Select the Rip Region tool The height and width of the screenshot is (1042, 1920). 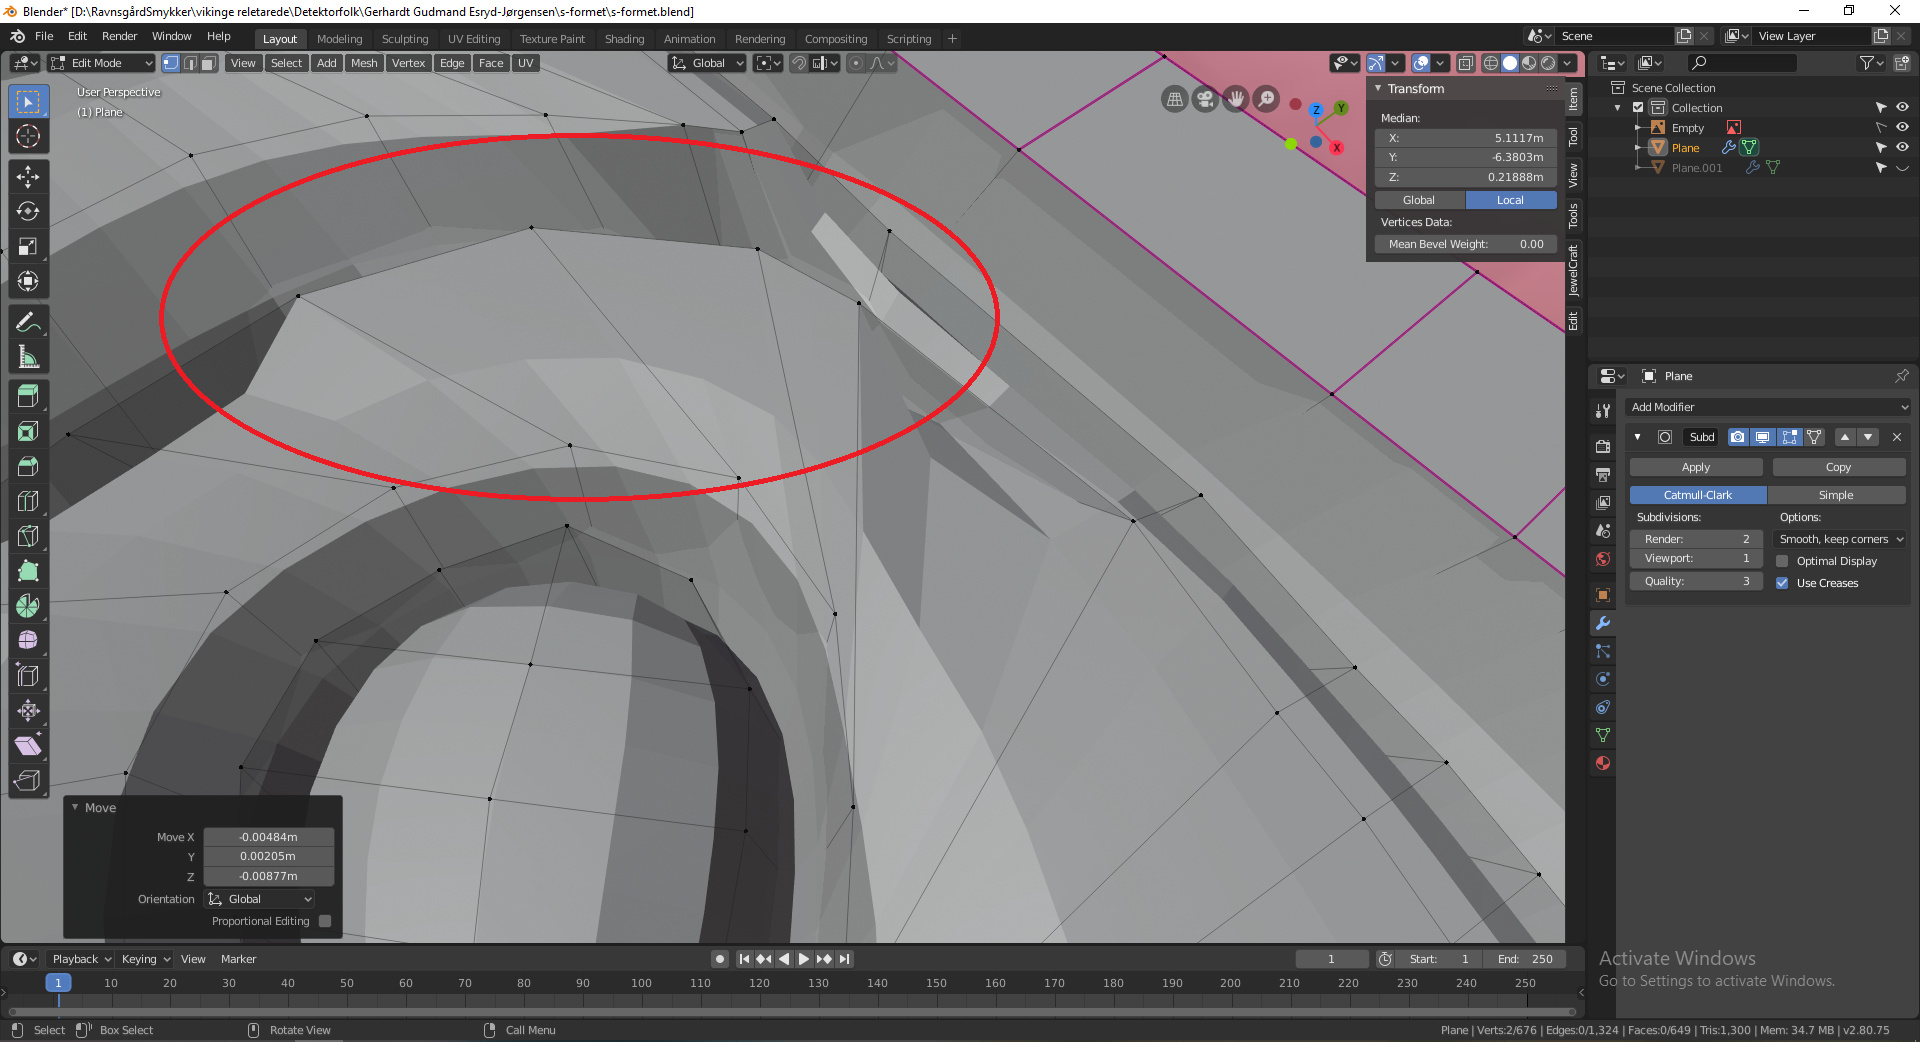(28, 781)
